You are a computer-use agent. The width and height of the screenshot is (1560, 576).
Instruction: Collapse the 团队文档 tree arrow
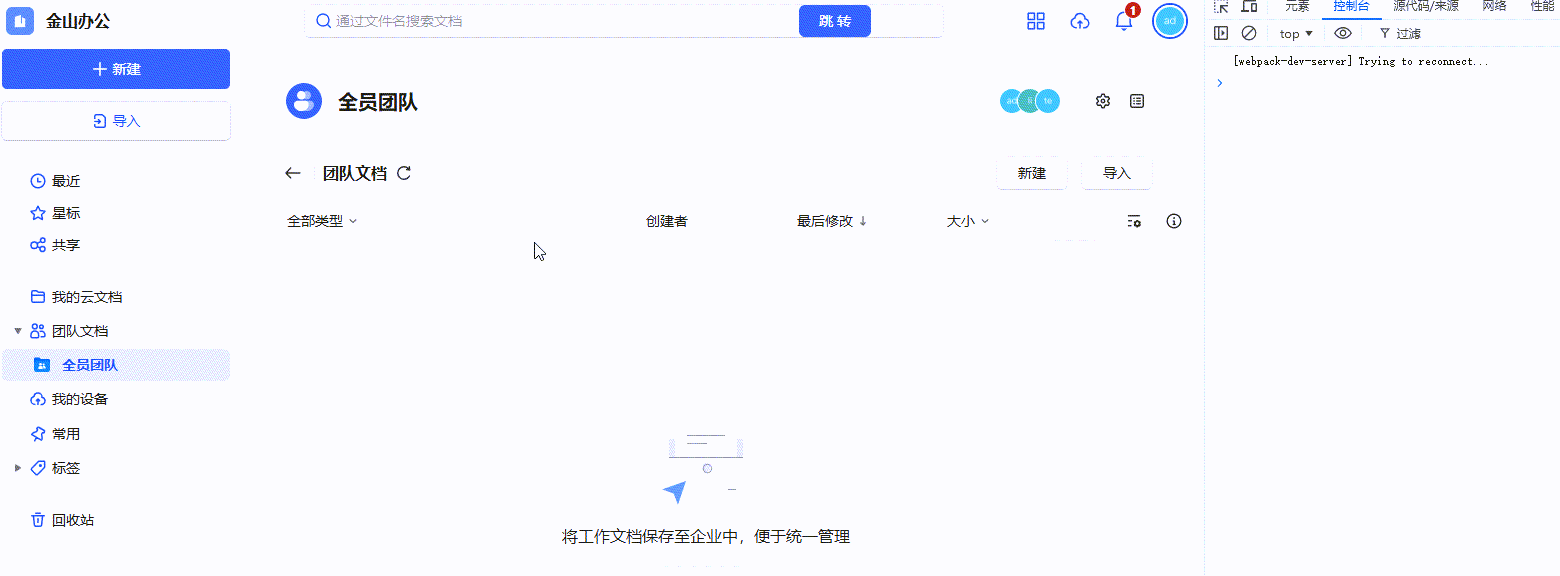click(x=17, y=331)
